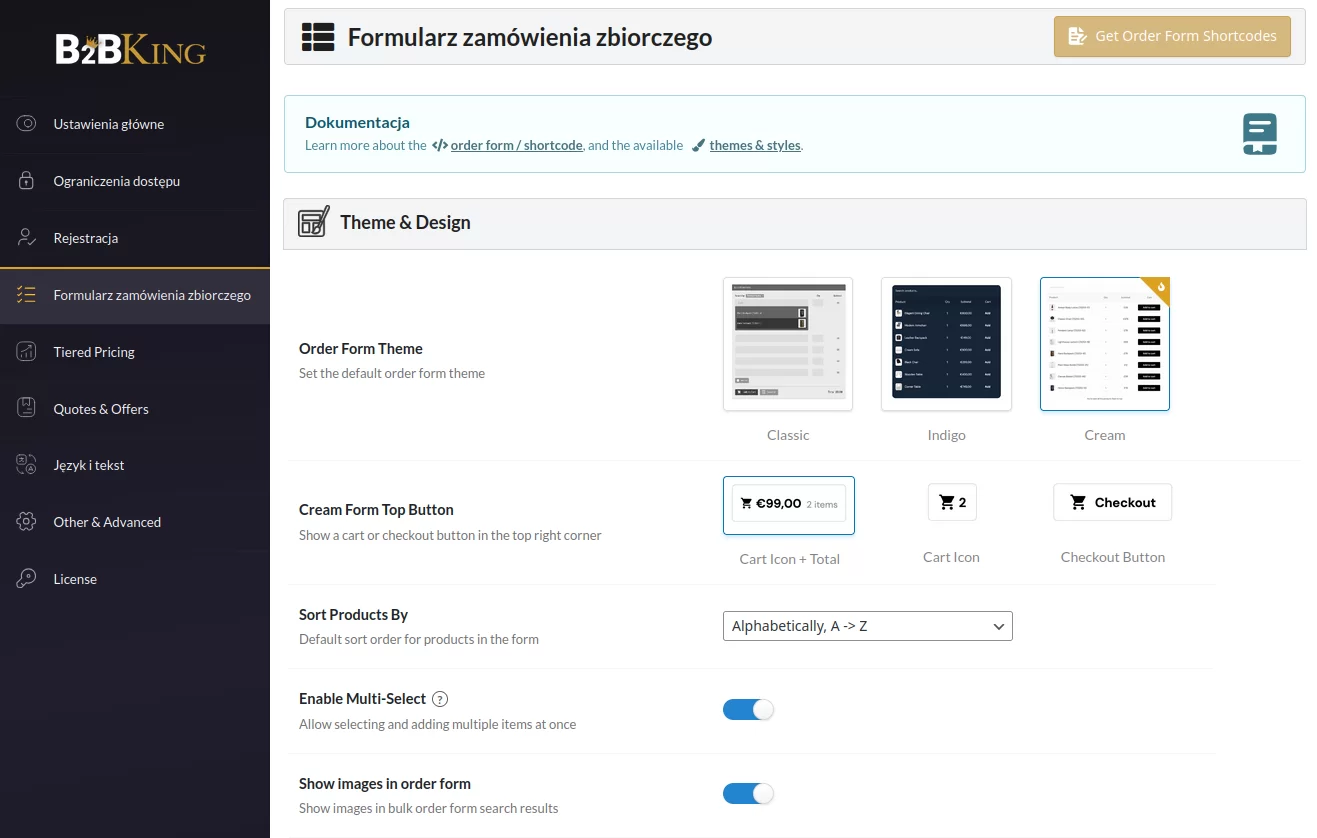
Task: Click the eye icon beside Ustawienia główne
Action: point(27,124)
